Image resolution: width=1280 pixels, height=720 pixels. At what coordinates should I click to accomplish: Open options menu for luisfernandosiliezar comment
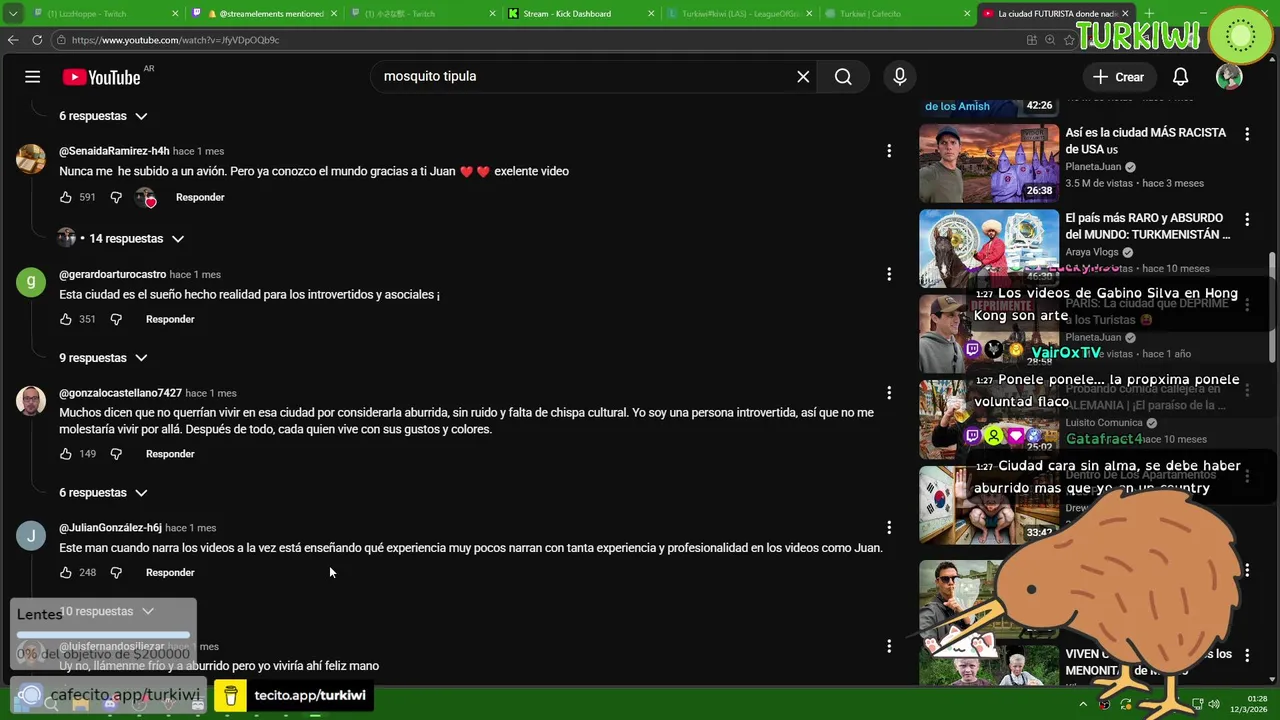click(889, 647)
